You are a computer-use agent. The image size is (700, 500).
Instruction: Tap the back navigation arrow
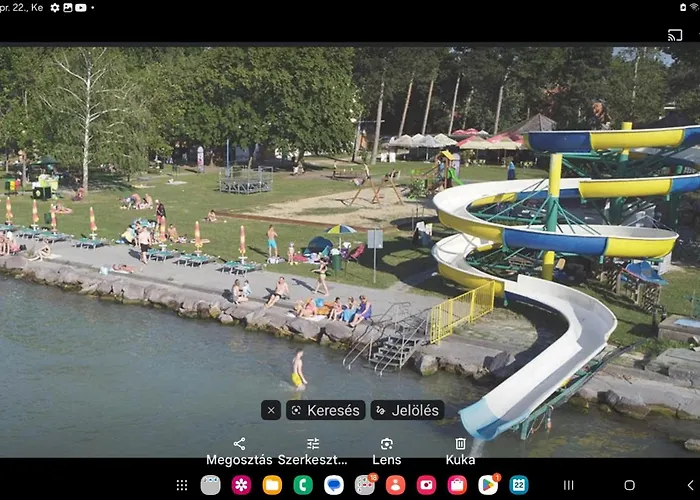pyautogui.click(x=689, y=485)
